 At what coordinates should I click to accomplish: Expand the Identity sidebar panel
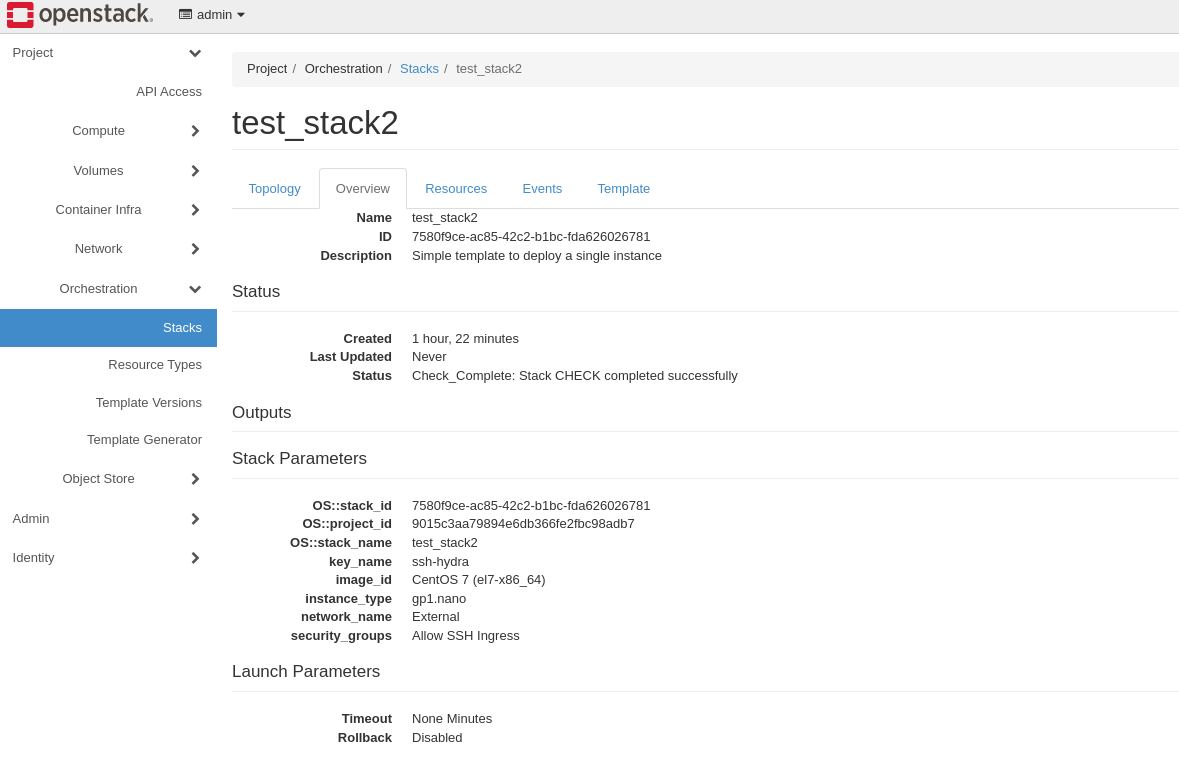tap(195, 558)
